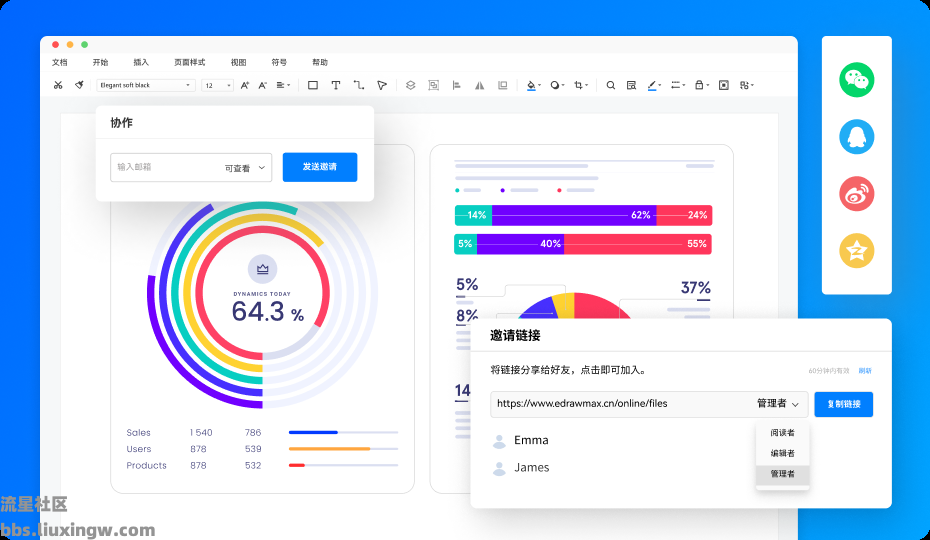Screen dimensions: 930x540
Task: Open the Layers stack icon
Action: 410,85
